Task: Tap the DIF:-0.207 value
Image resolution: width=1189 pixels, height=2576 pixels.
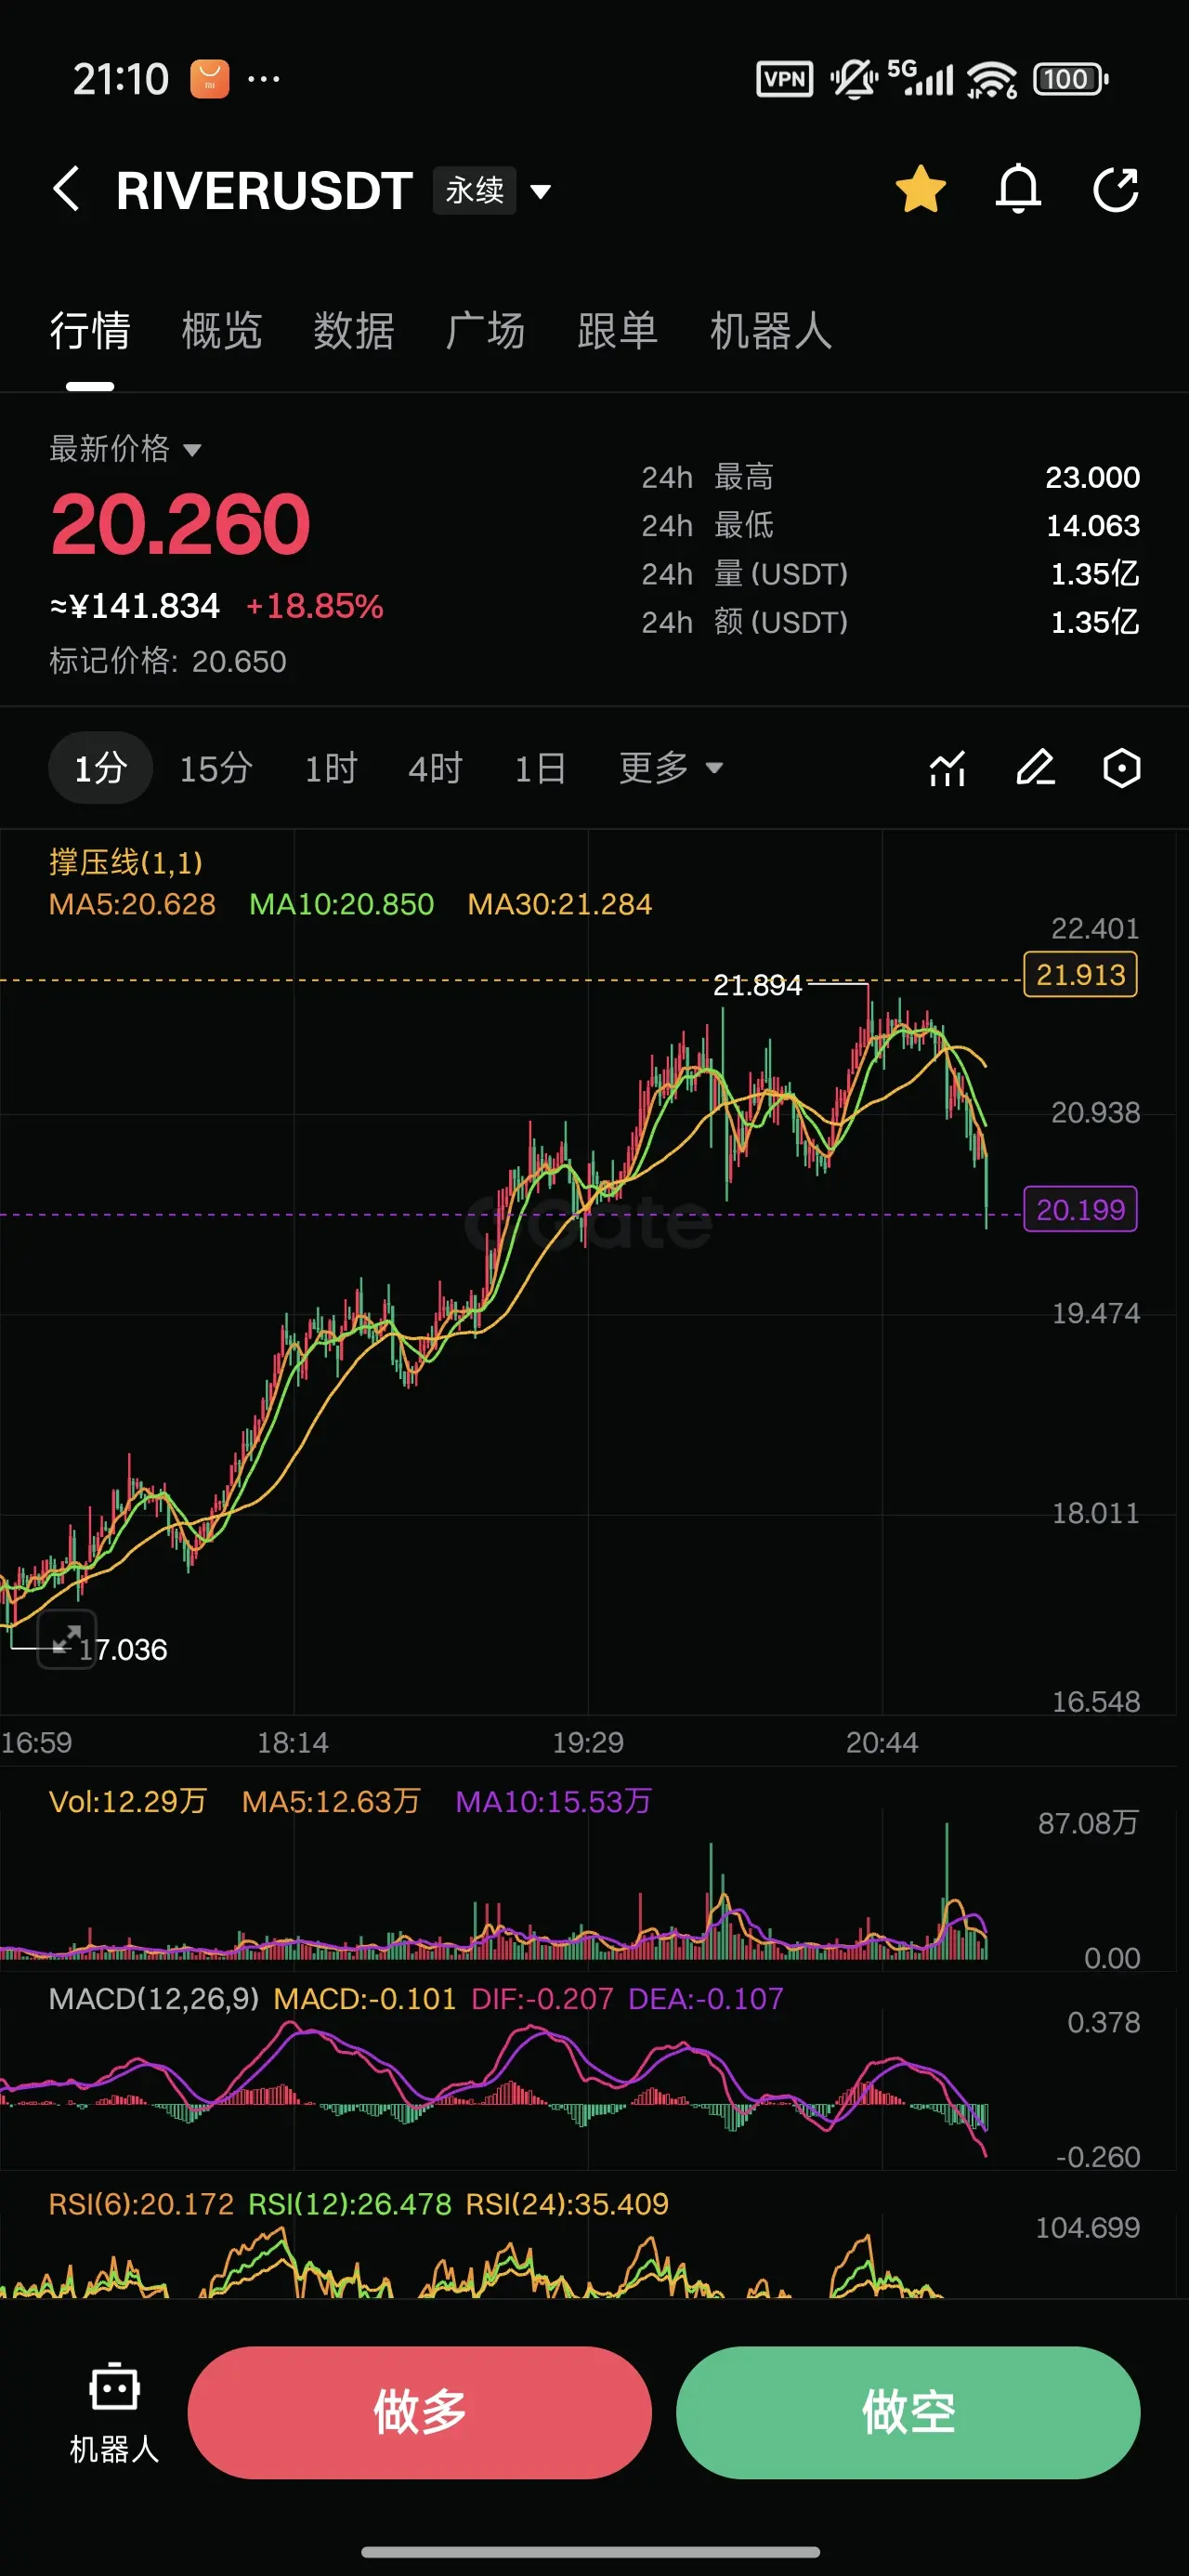Action: (542, 1999)
